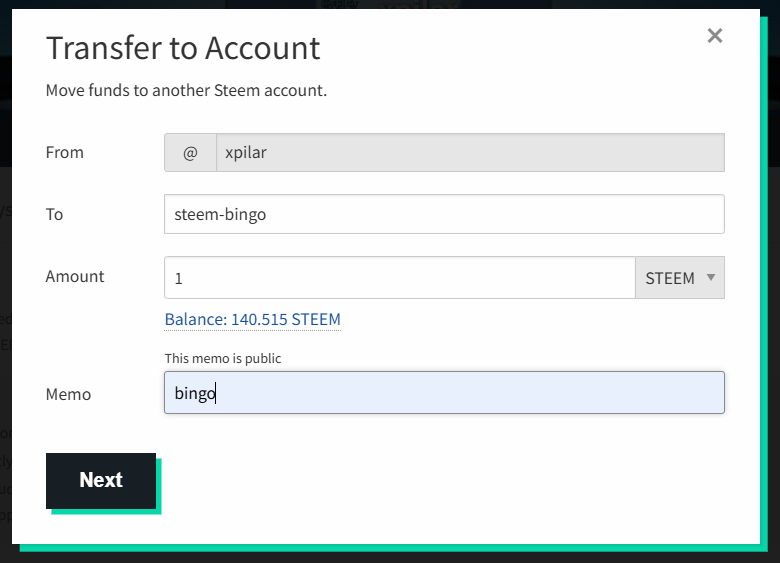This screenshot has height=563, width=780.
Task: Click the Balance: 140.515 STEEM link
Action: (x=253, y=319)
